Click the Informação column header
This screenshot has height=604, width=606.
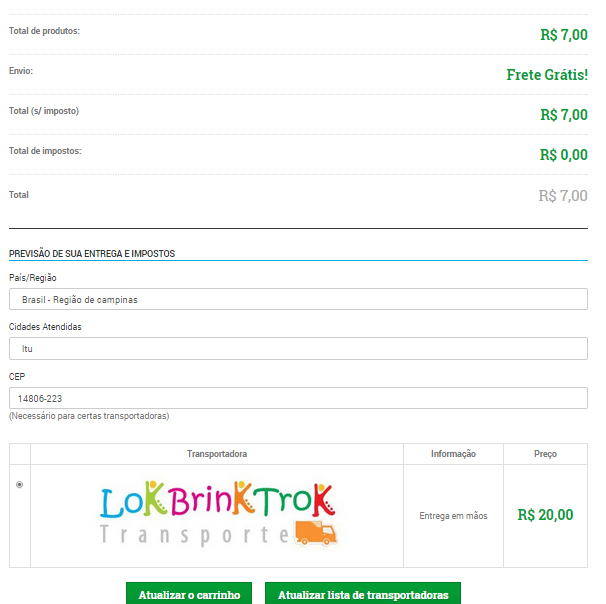coord(453,454)
